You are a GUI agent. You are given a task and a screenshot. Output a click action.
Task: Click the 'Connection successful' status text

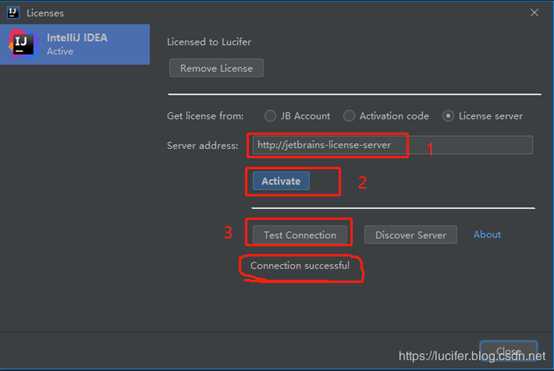[x=300, y=266]
